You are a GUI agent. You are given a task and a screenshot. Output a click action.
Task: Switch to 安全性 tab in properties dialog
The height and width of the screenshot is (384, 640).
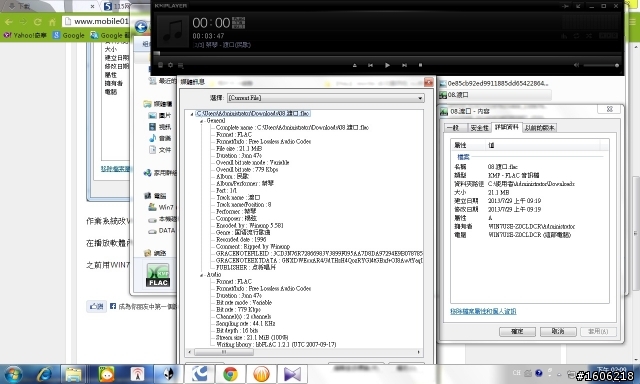pos(479,128)
